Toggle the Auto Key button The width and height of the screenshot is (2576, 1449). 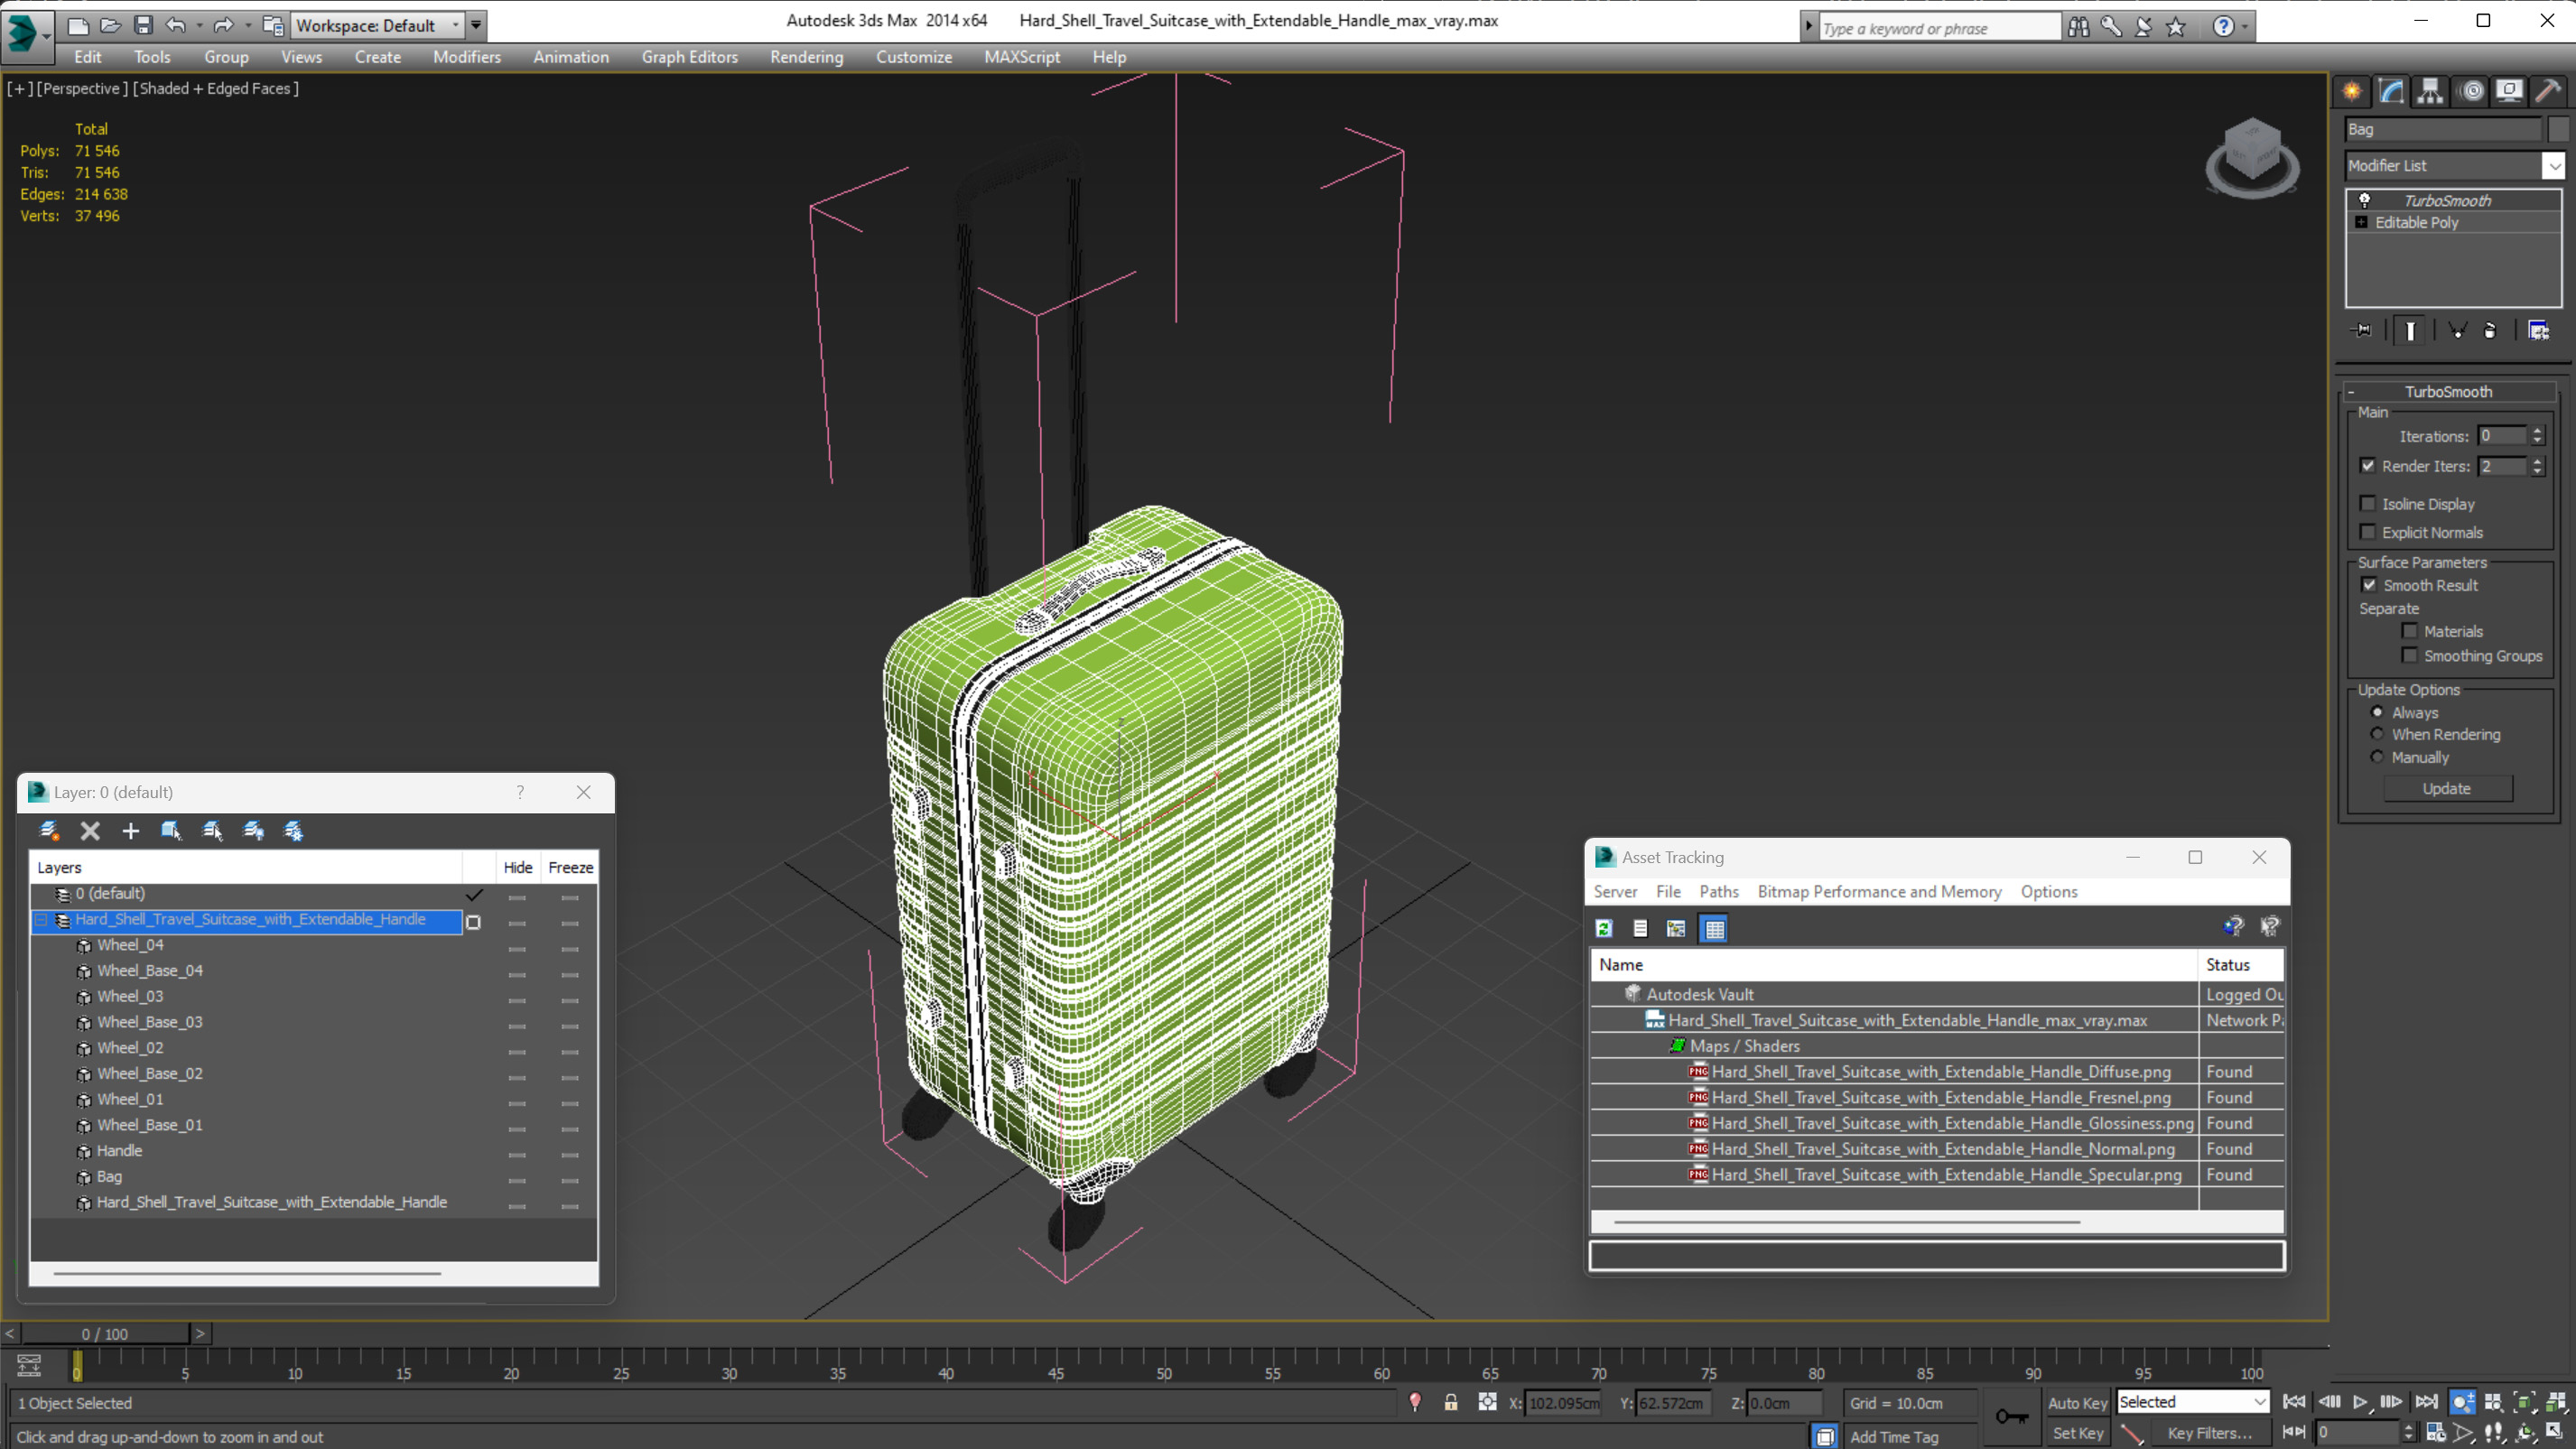pyautogui.click(x=2076, y=1403)
